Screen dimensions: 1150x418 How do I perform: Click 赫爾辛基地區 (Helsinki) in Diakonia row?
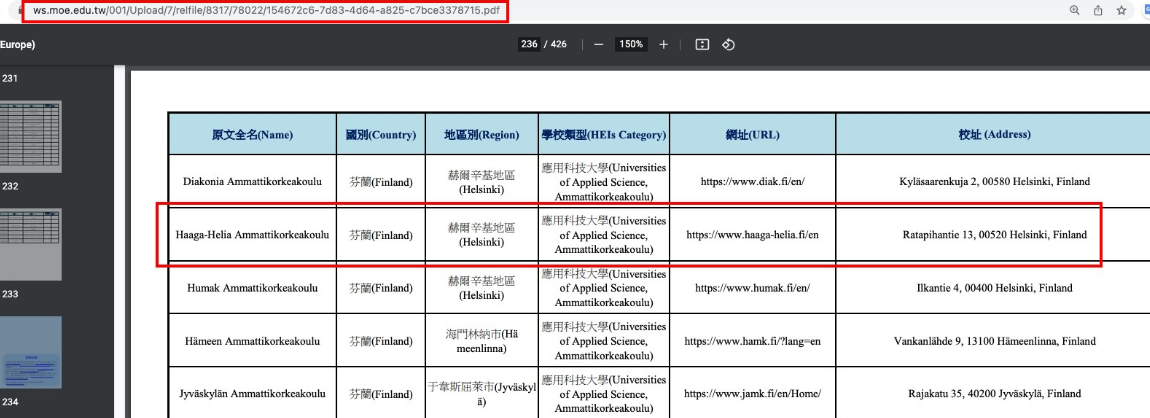[482, 182]
